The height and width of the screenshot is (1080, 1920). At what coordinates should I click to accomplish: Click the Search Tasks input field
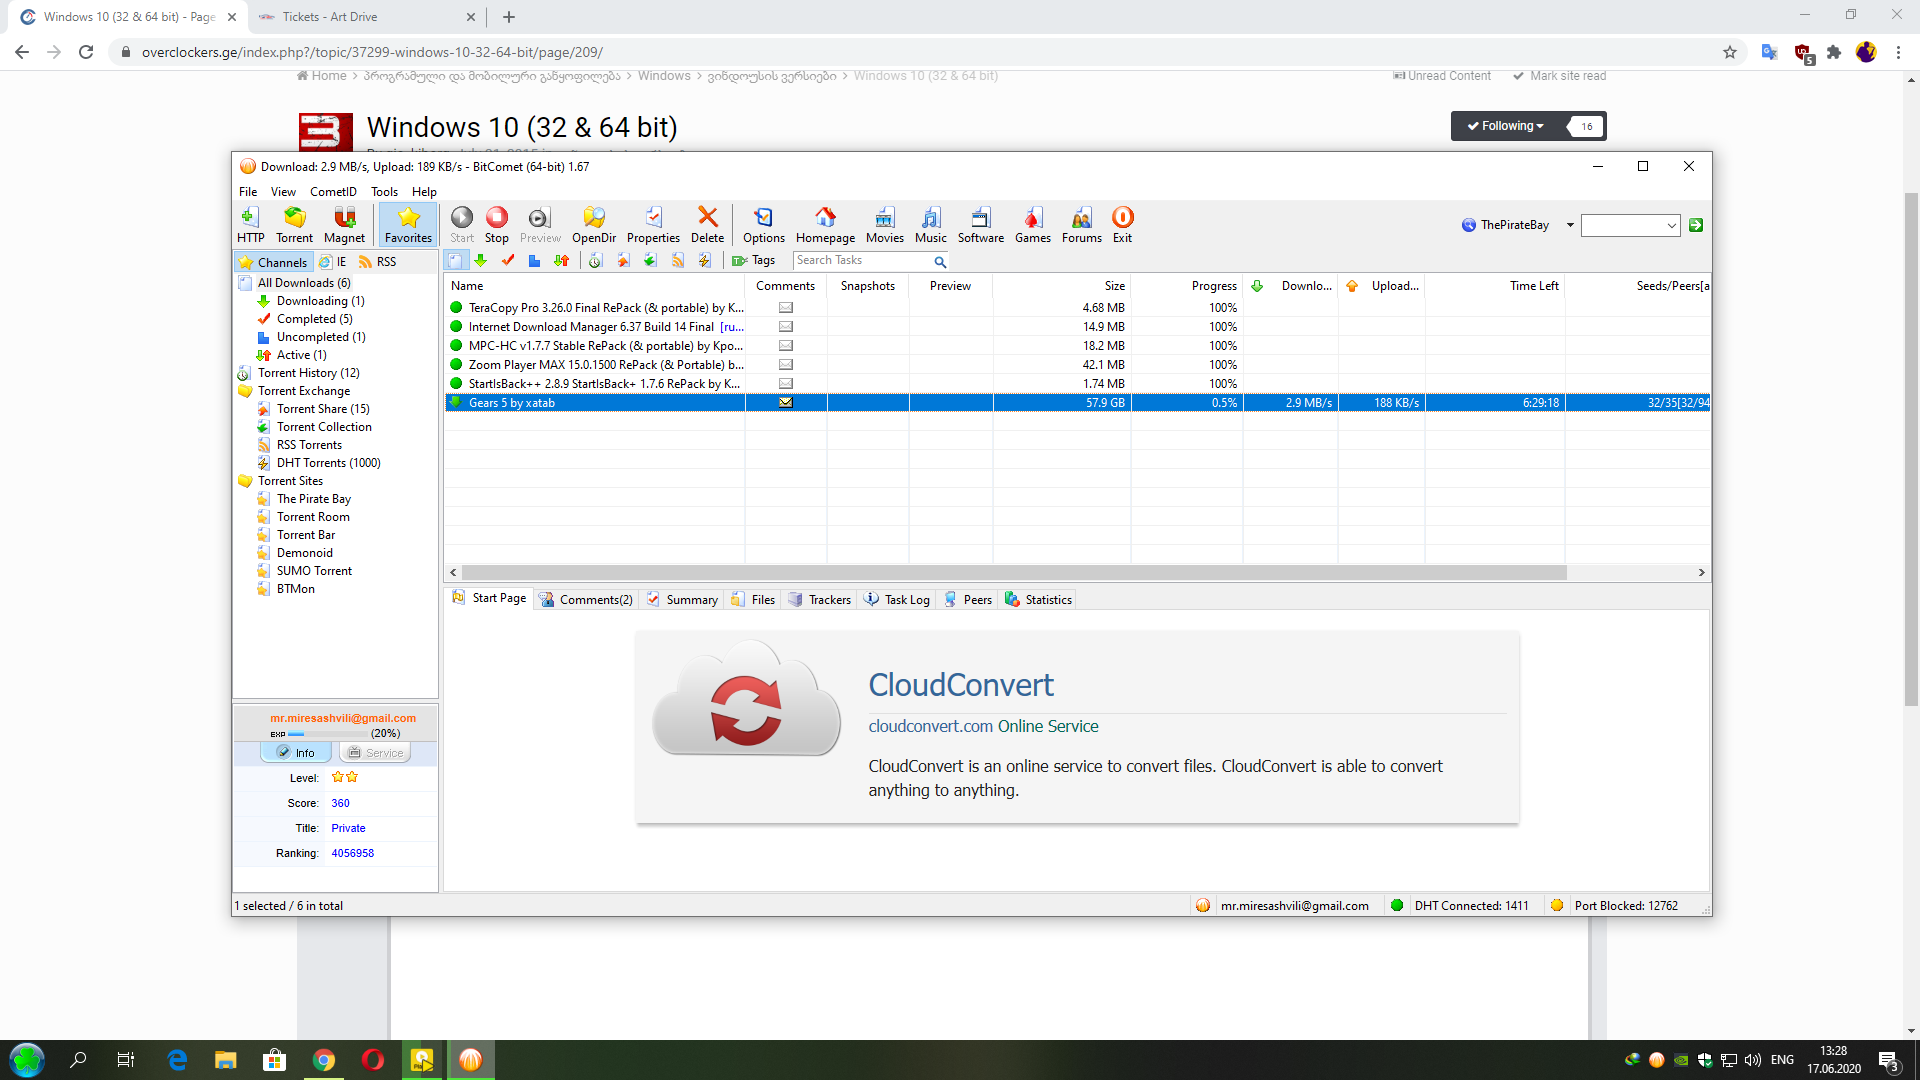point(862,260)
